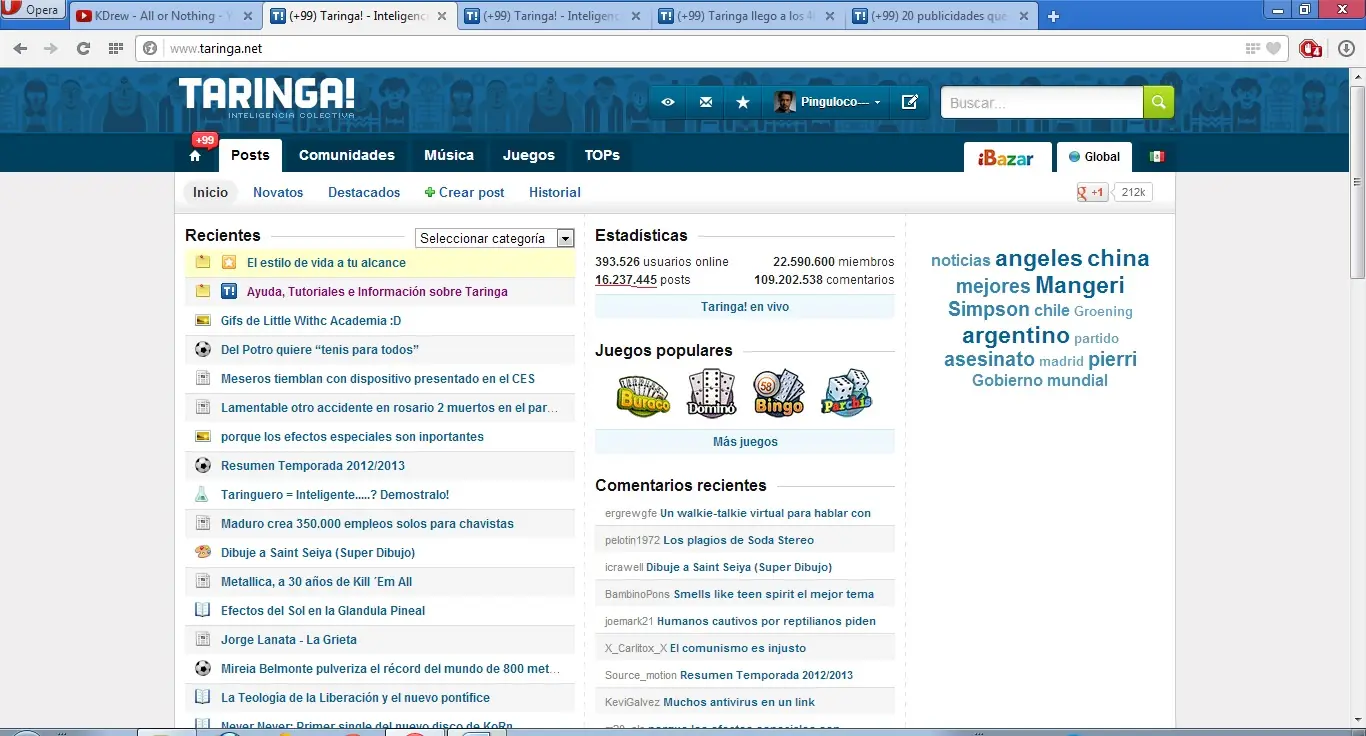This screenshot has width=1366, height=736.
Task: Open the Música section
Action: [x=448, y=155]
